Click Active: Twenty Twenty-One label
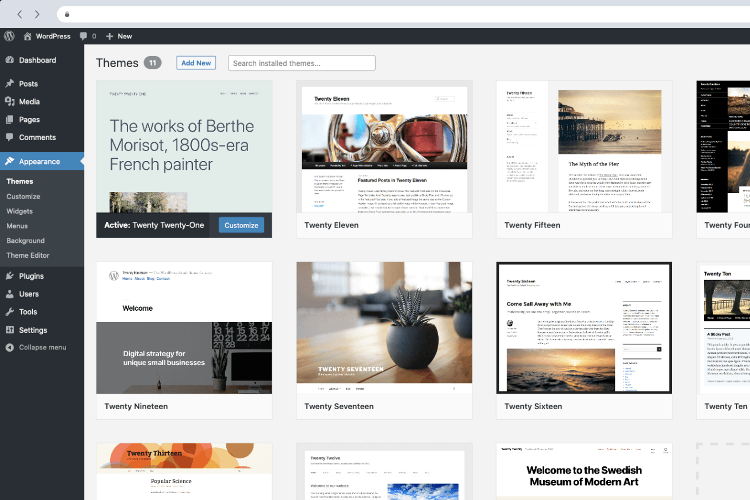The height and width of the screenshot is (500, 750). (154, 225)
